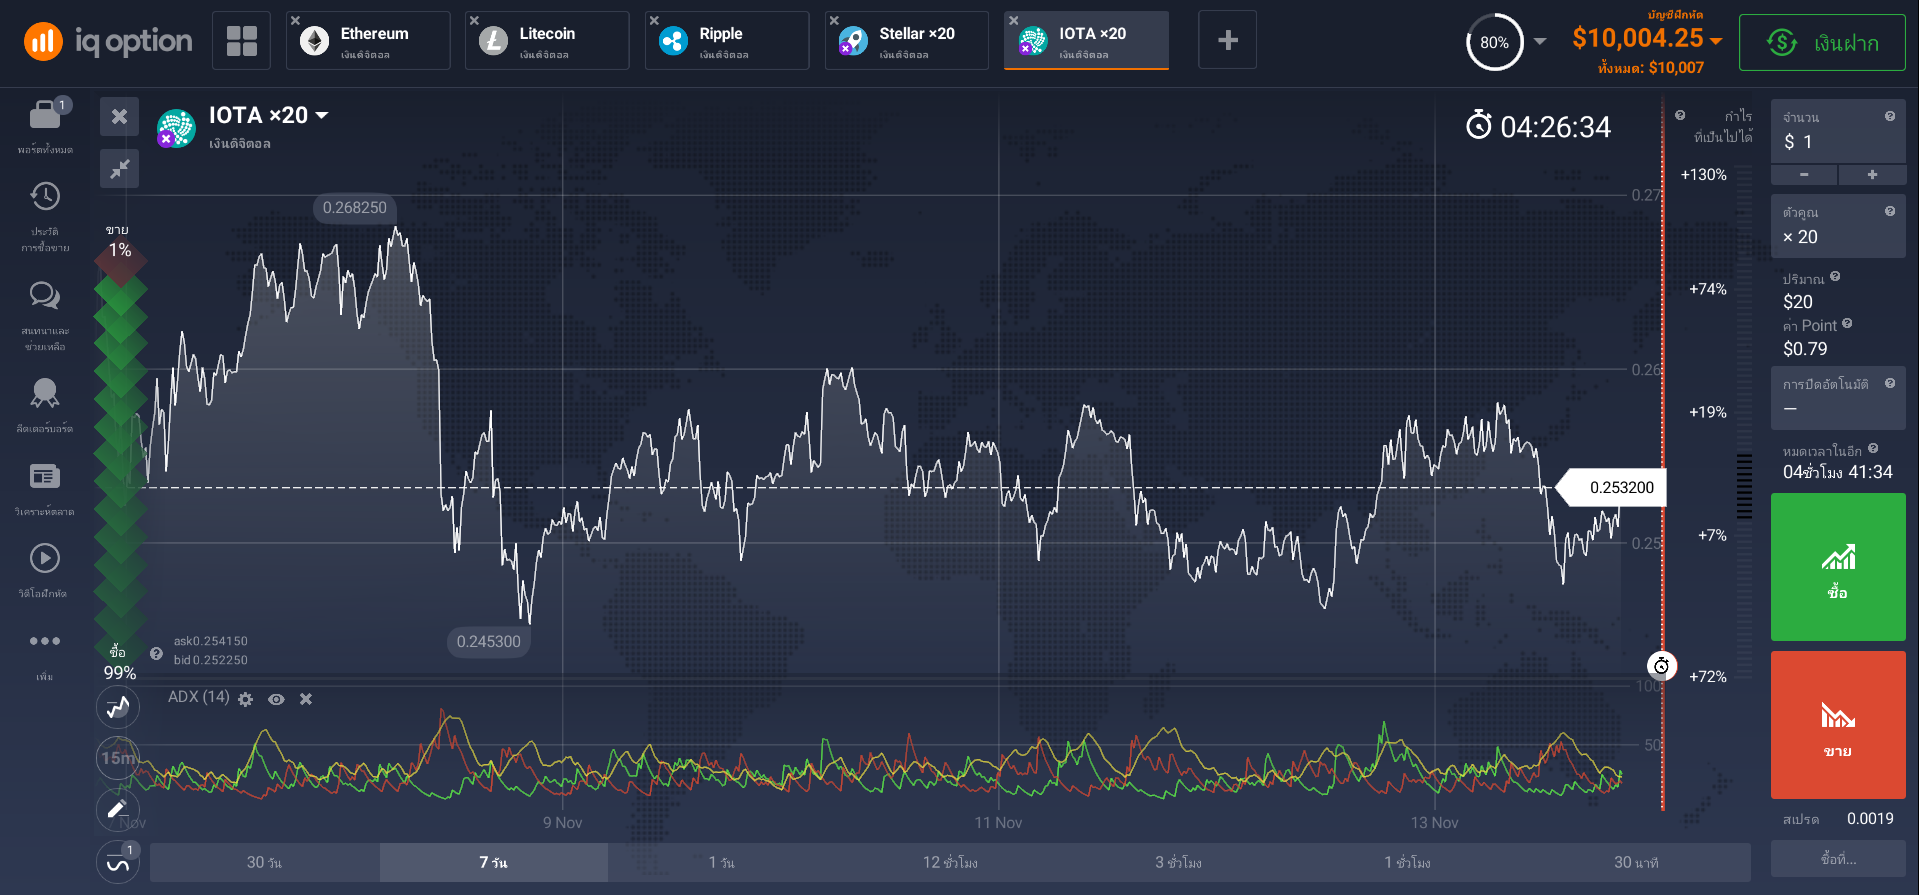
Task: Open market analysis news icon
Action: [45, 476]
